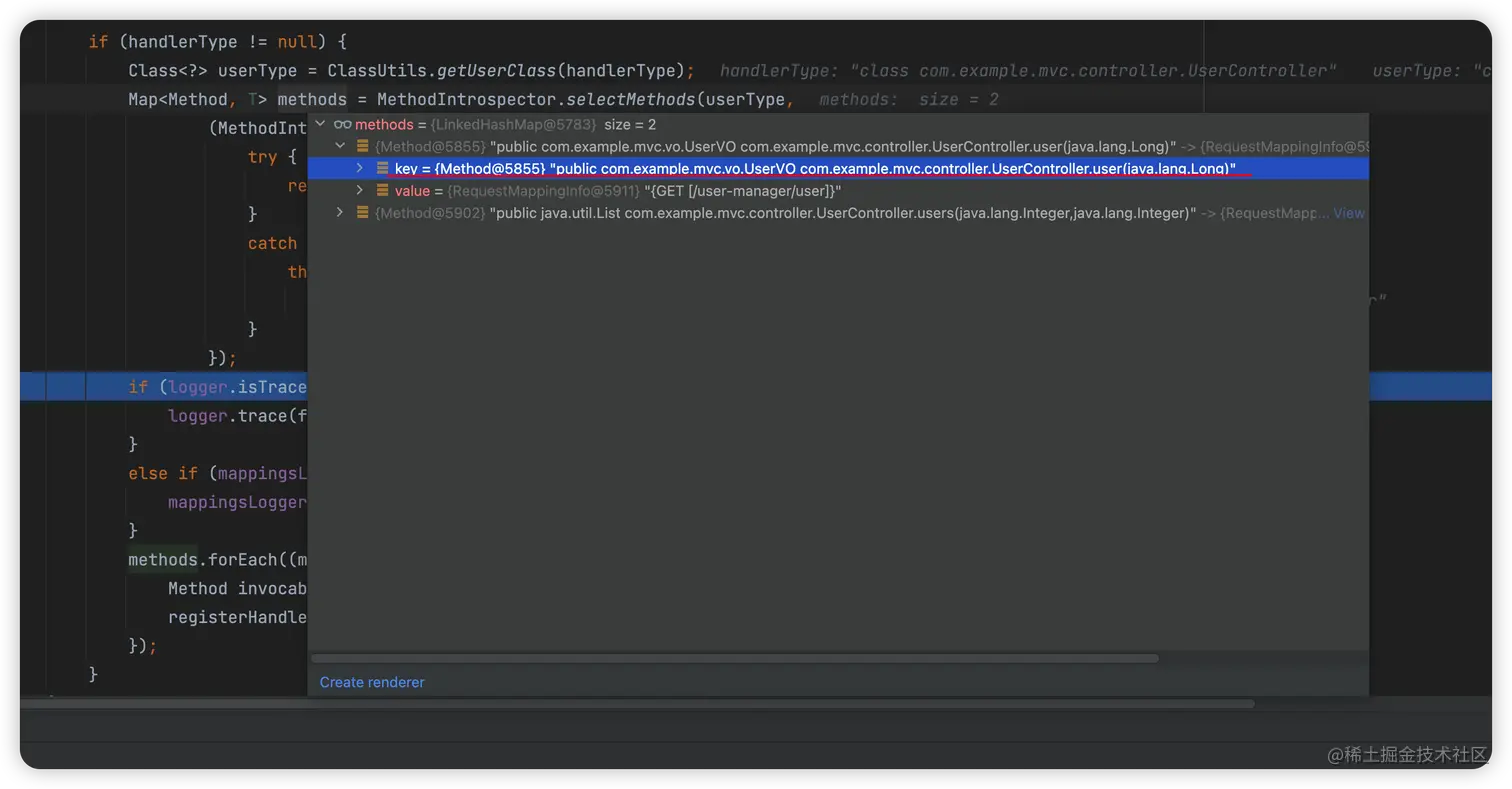Click the "methods: size = 2" inline hint

[x=908, y=99]
